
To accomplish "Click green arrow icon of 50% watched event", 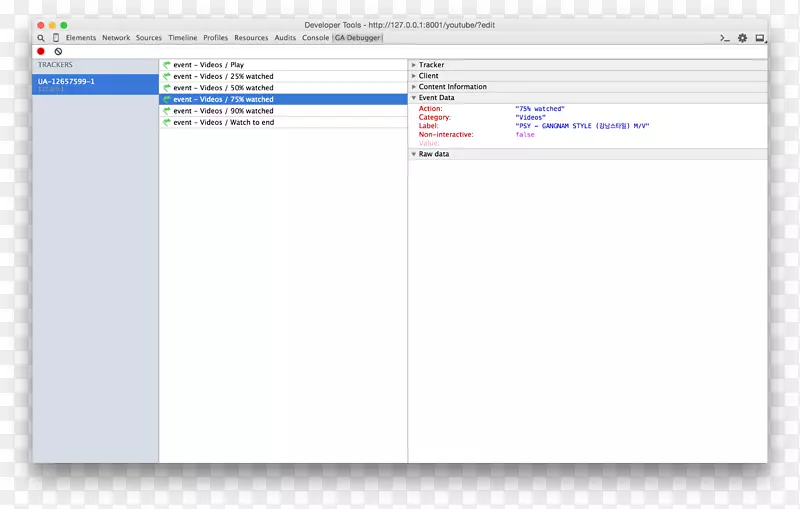I will pyautogui.click(x=167, y=88).
